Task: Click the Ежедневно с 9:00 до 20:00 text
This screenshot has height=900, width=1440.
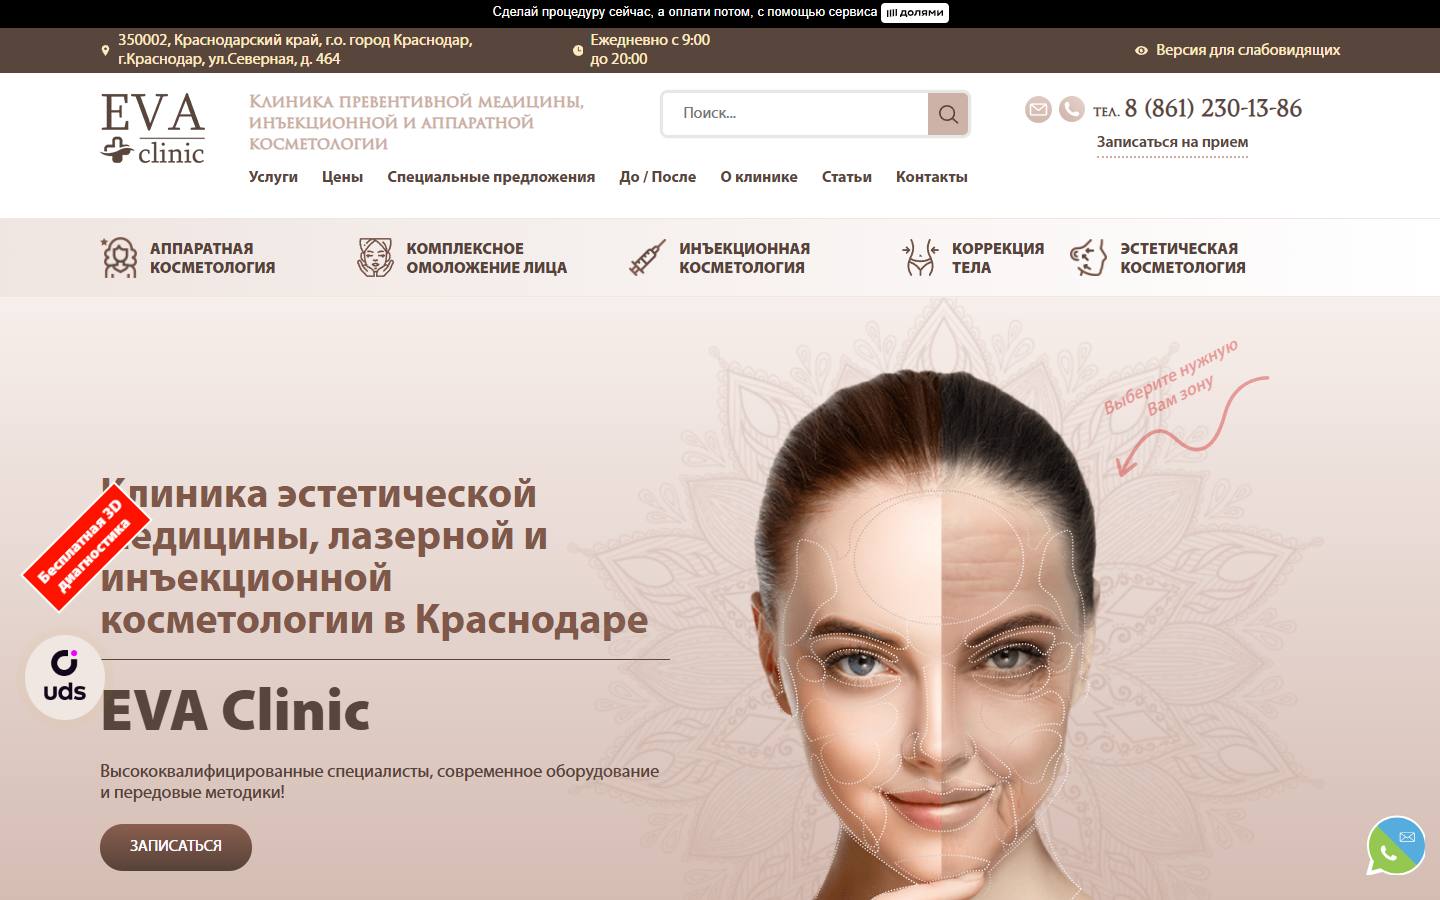Action: pos(650,50)
